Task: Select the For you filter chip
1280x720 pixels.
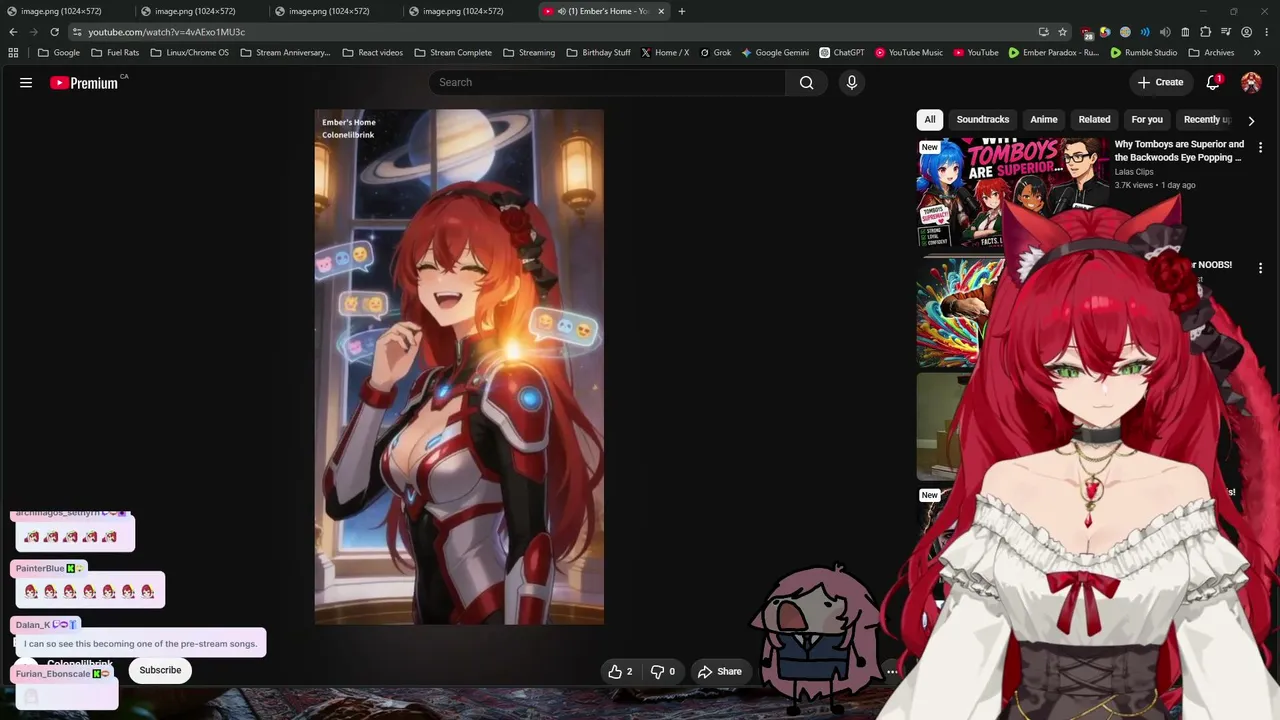Action: [x=1147, y=120]
